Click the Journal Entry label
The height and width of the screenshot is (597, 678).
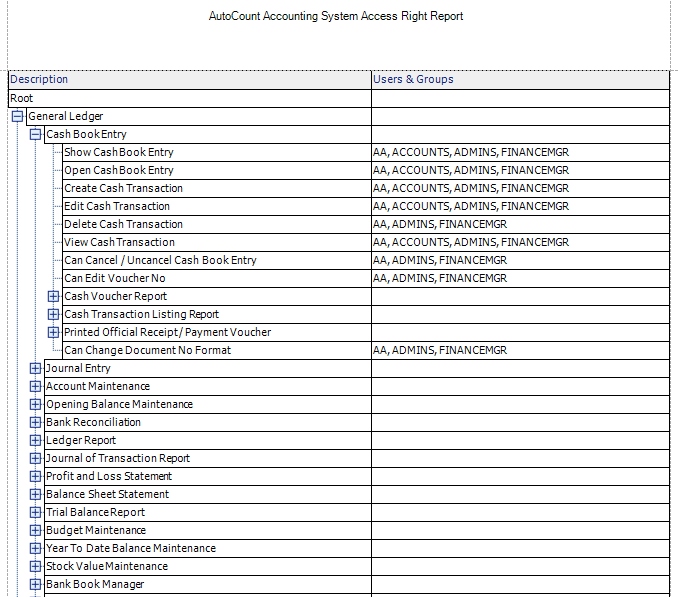(x=78, y=368)
